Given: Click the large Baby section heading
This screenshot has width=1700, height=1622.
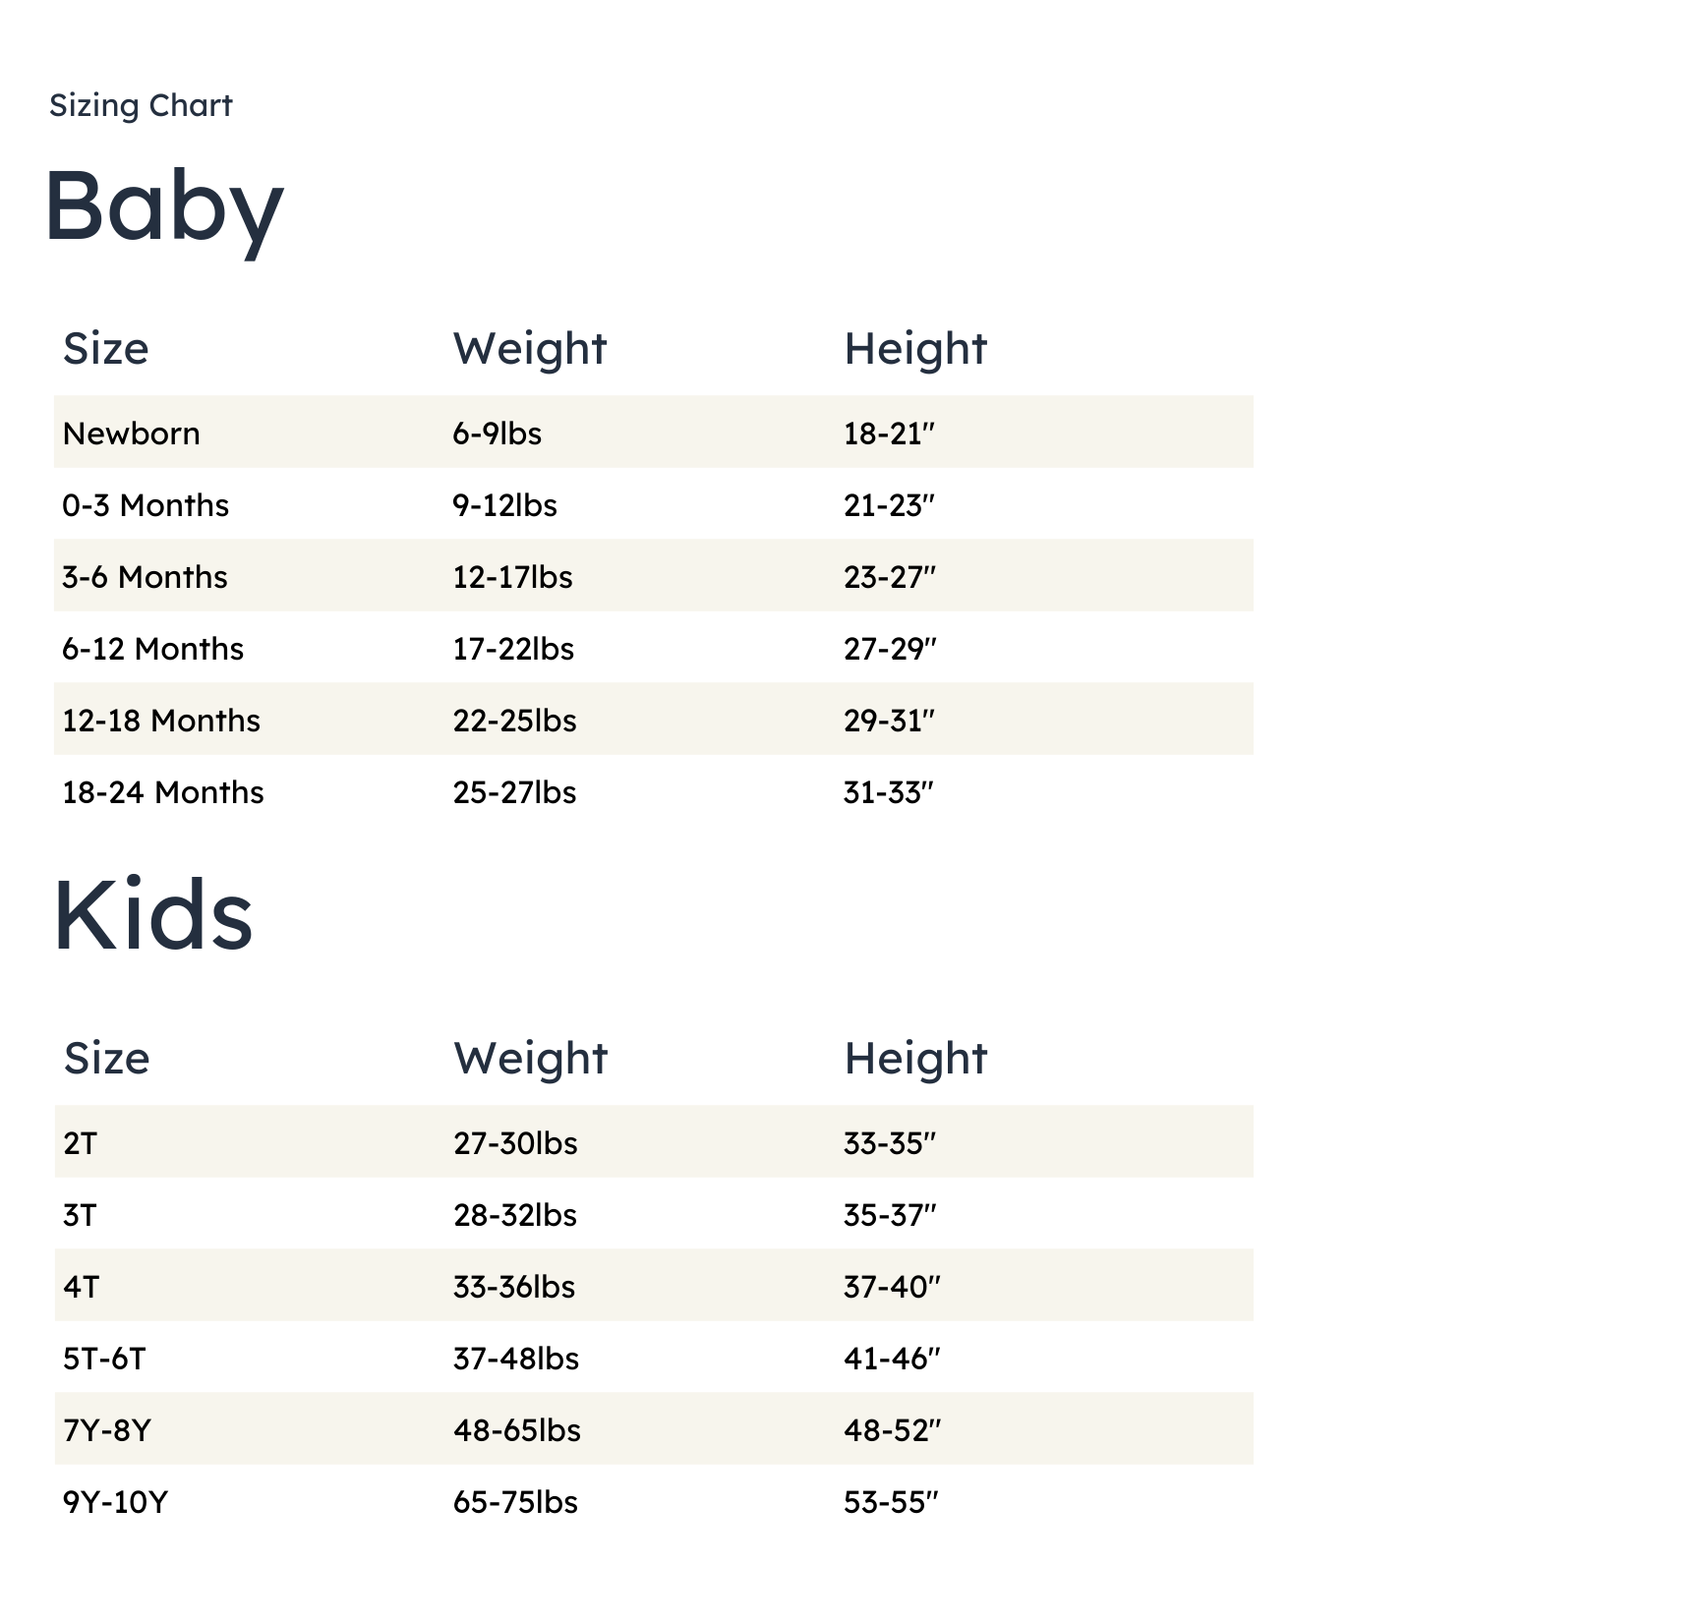Looking at the screenshot, I should tap(163, 206).
